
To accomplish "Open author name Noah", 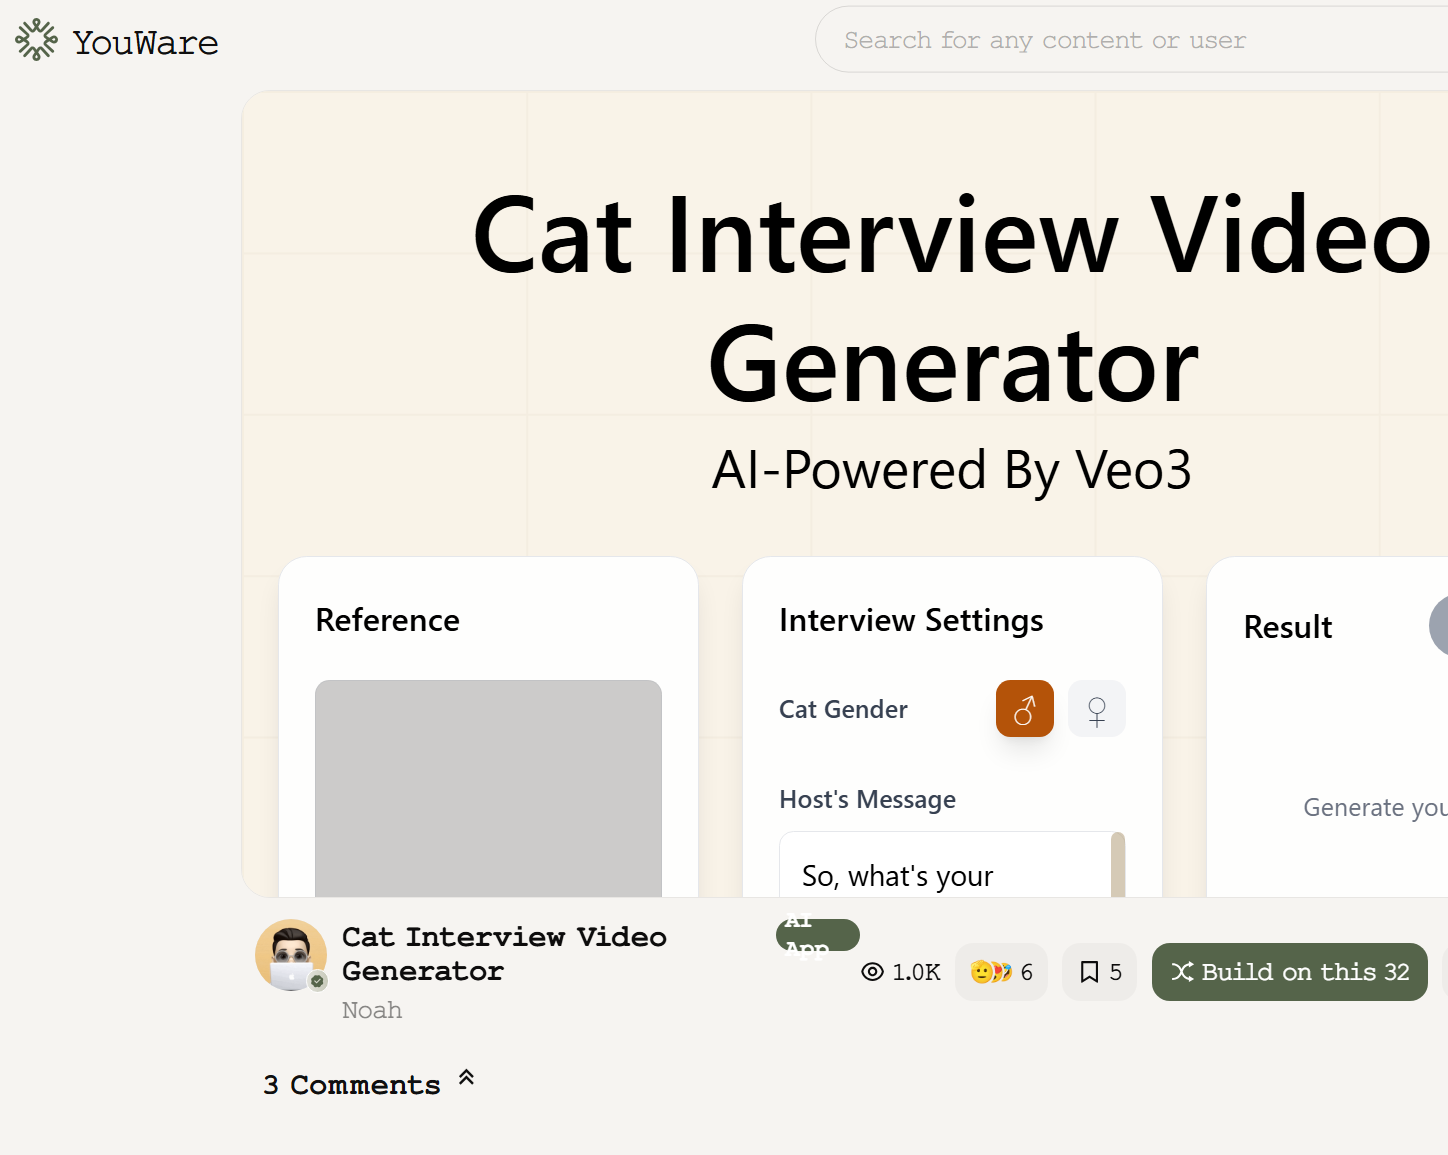I will point(372,1010).
